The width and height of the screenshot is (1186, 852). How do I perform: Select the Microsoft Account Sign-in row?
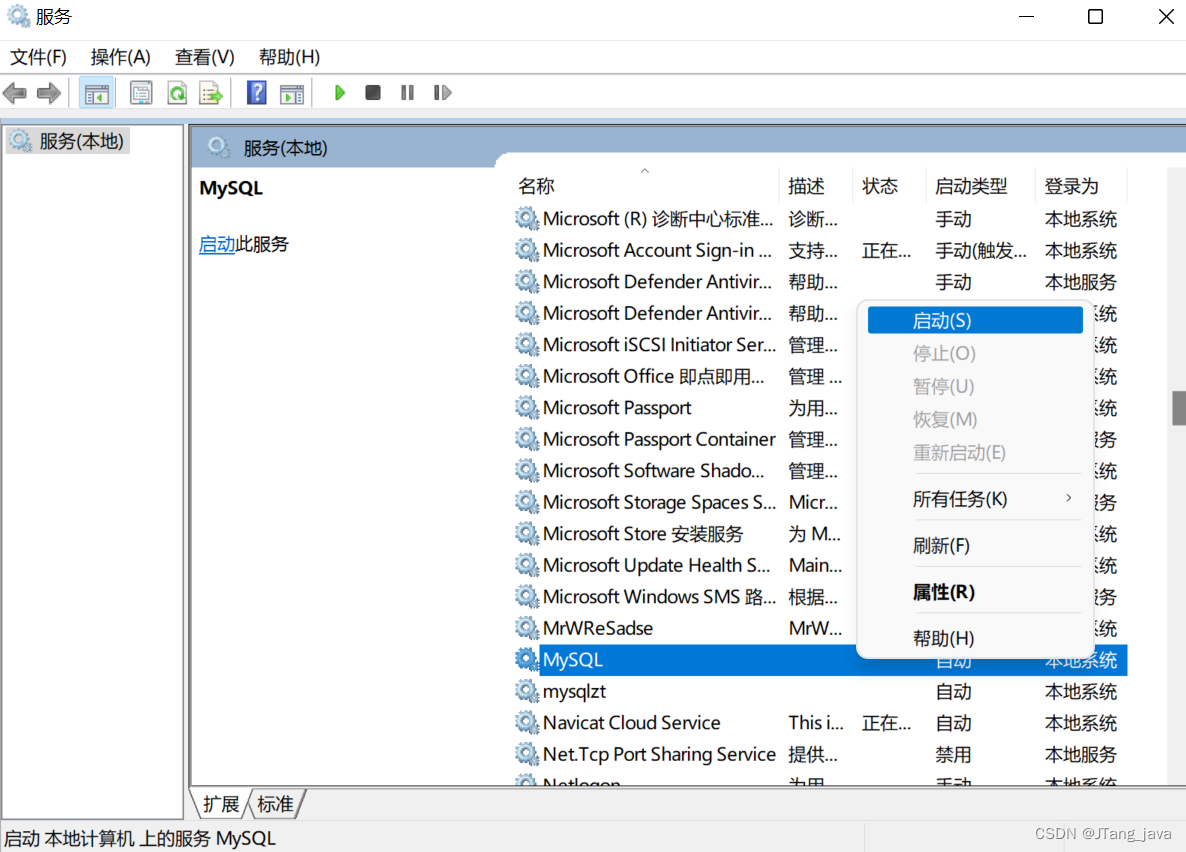821,250
